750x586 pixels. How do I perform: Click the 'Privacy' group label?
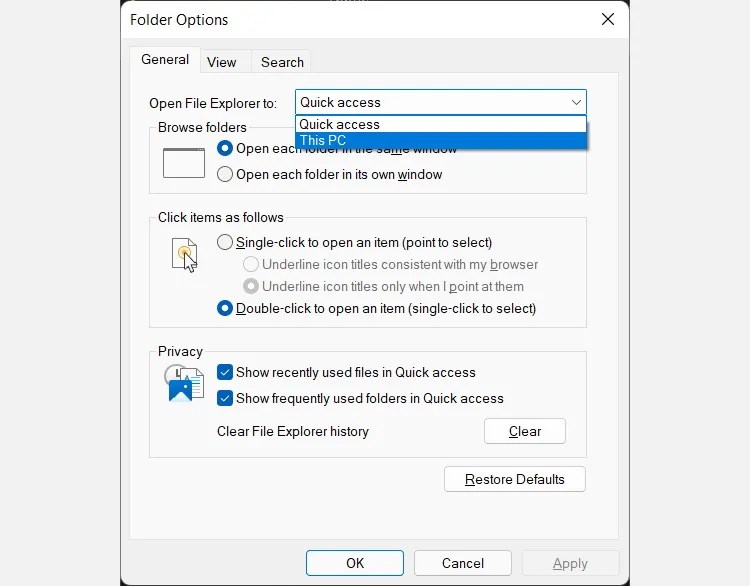tap(180, 351)
